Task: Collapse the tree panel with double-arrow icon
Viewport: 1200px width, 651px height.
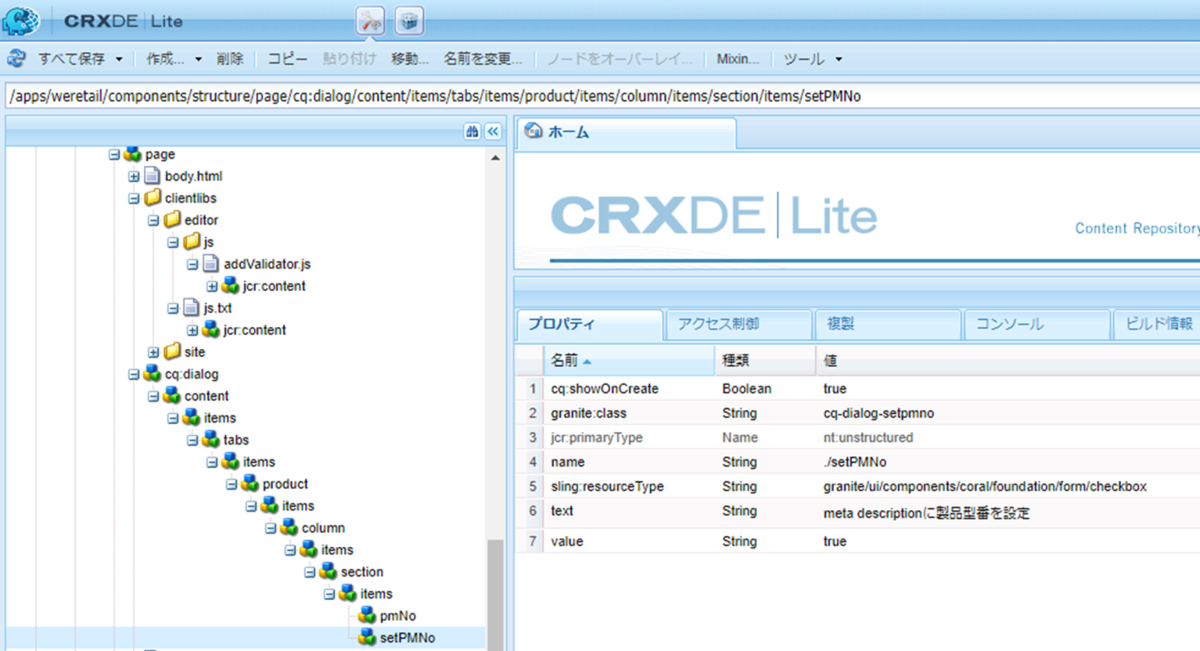Action: coord(492,132)
